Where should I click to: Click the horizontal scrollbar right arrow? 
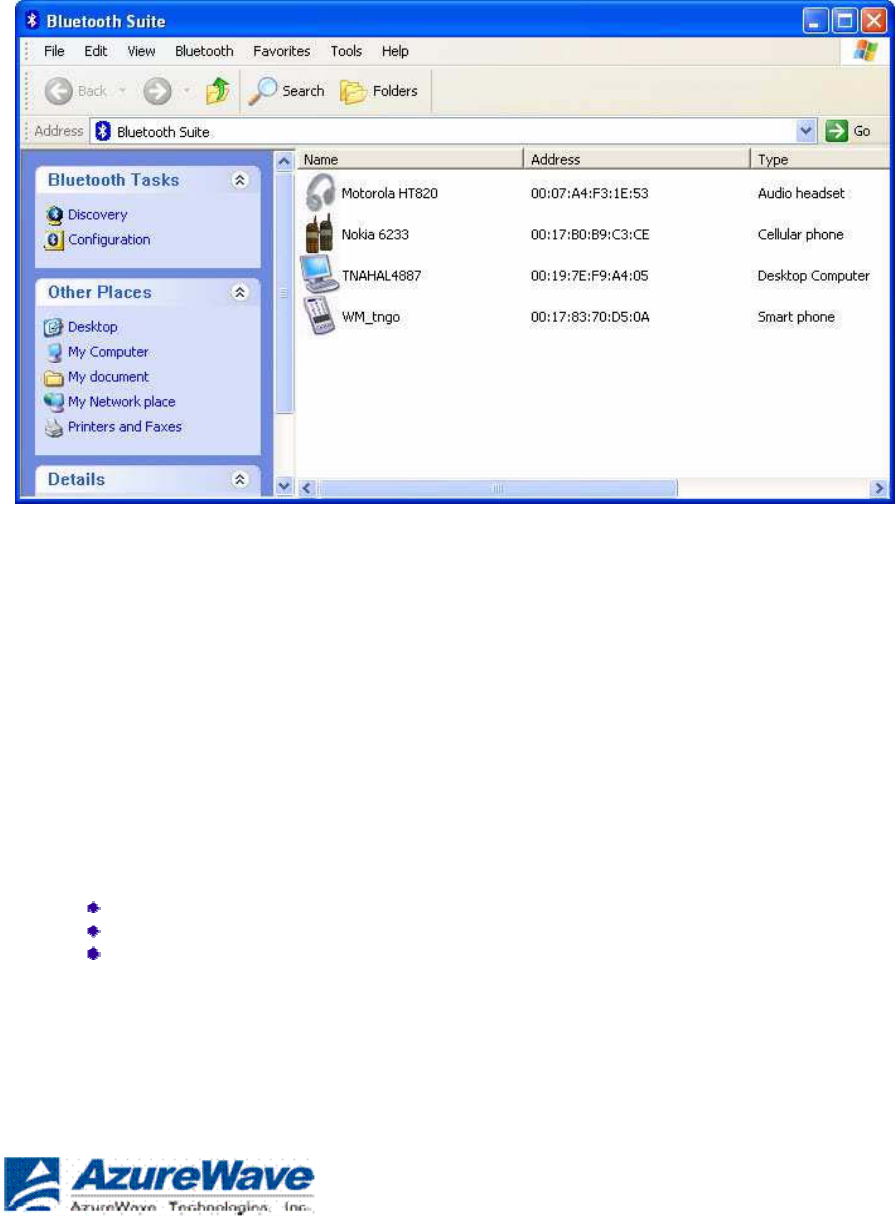[x=880, y=488]
